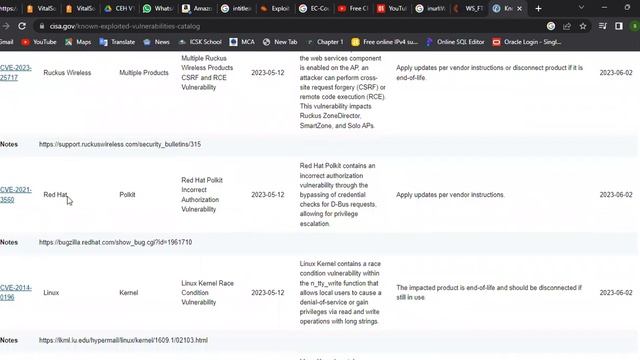The width and height of the screenshot is (640, 360).
Task: Click the browser forward arrow
Action: point(6,26)
